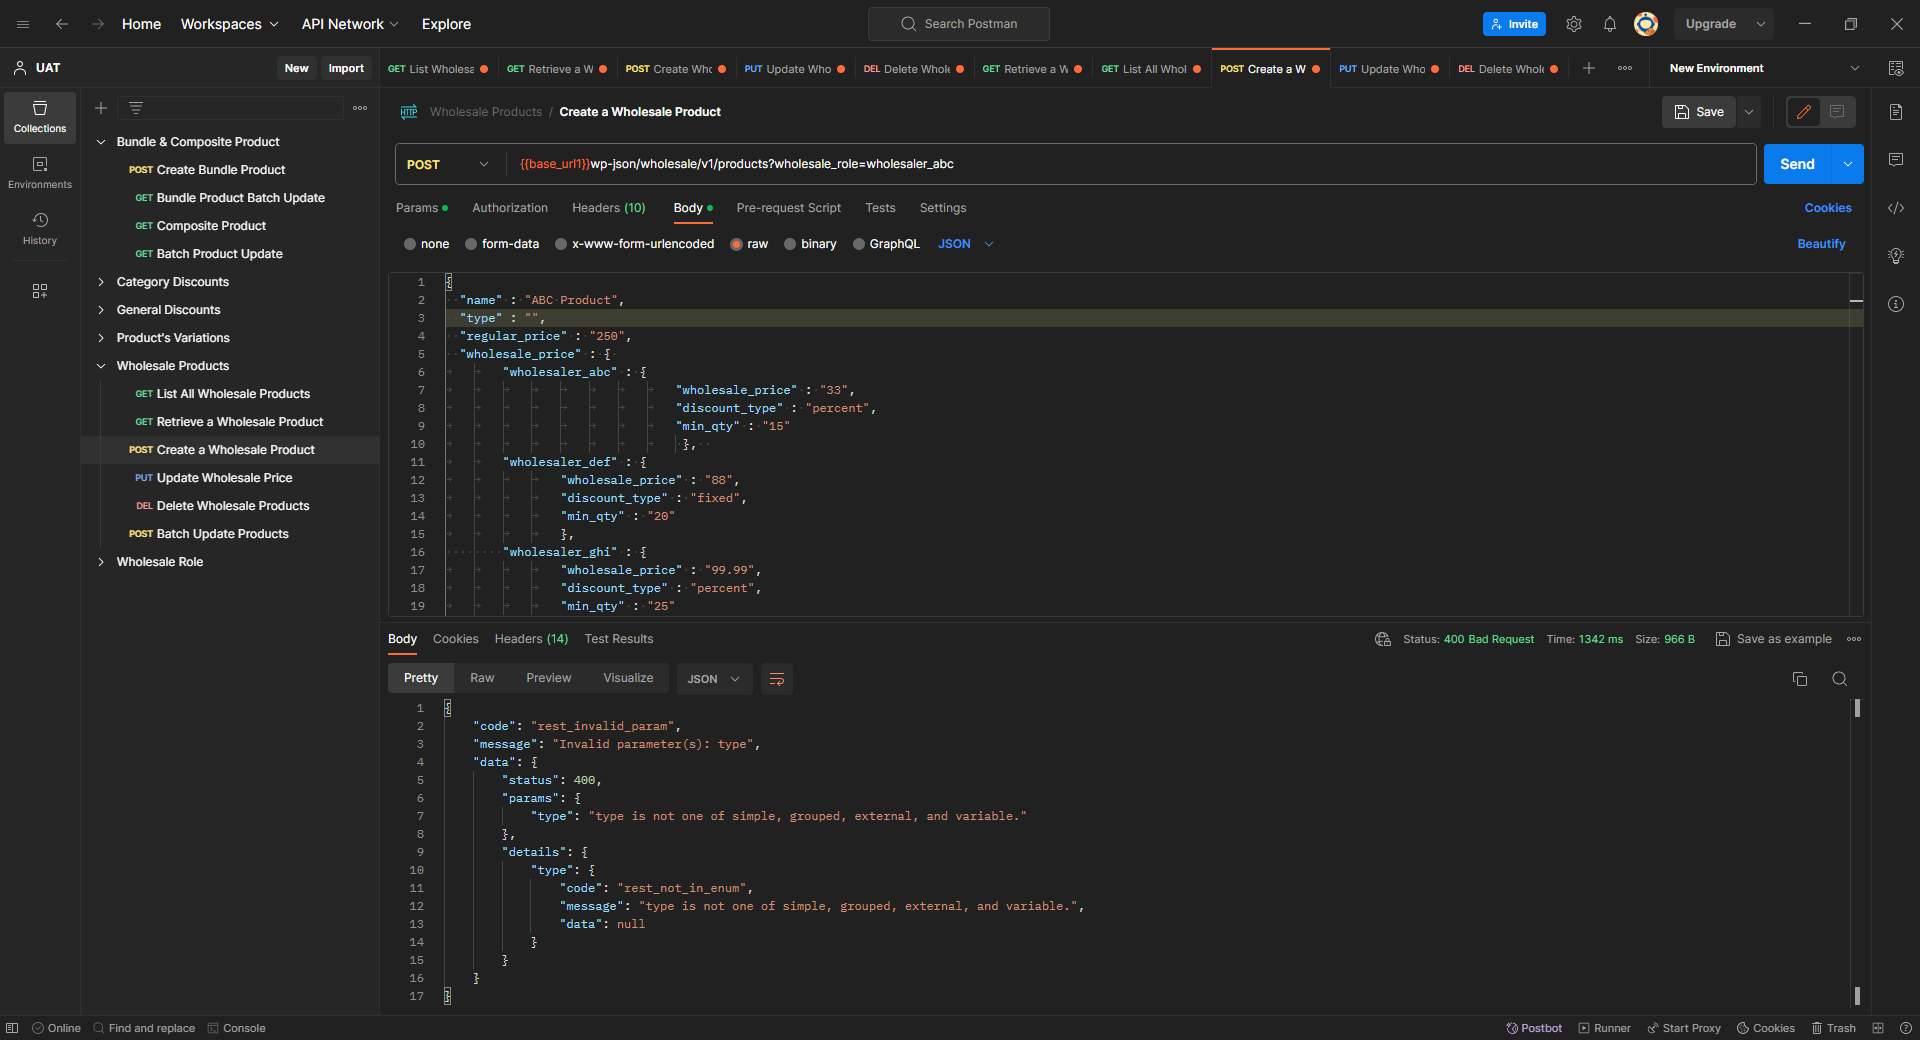The height and width of the screenshot is (1040, 1920).
Task: Click the user avatar icon
Action: (1646, 24)
